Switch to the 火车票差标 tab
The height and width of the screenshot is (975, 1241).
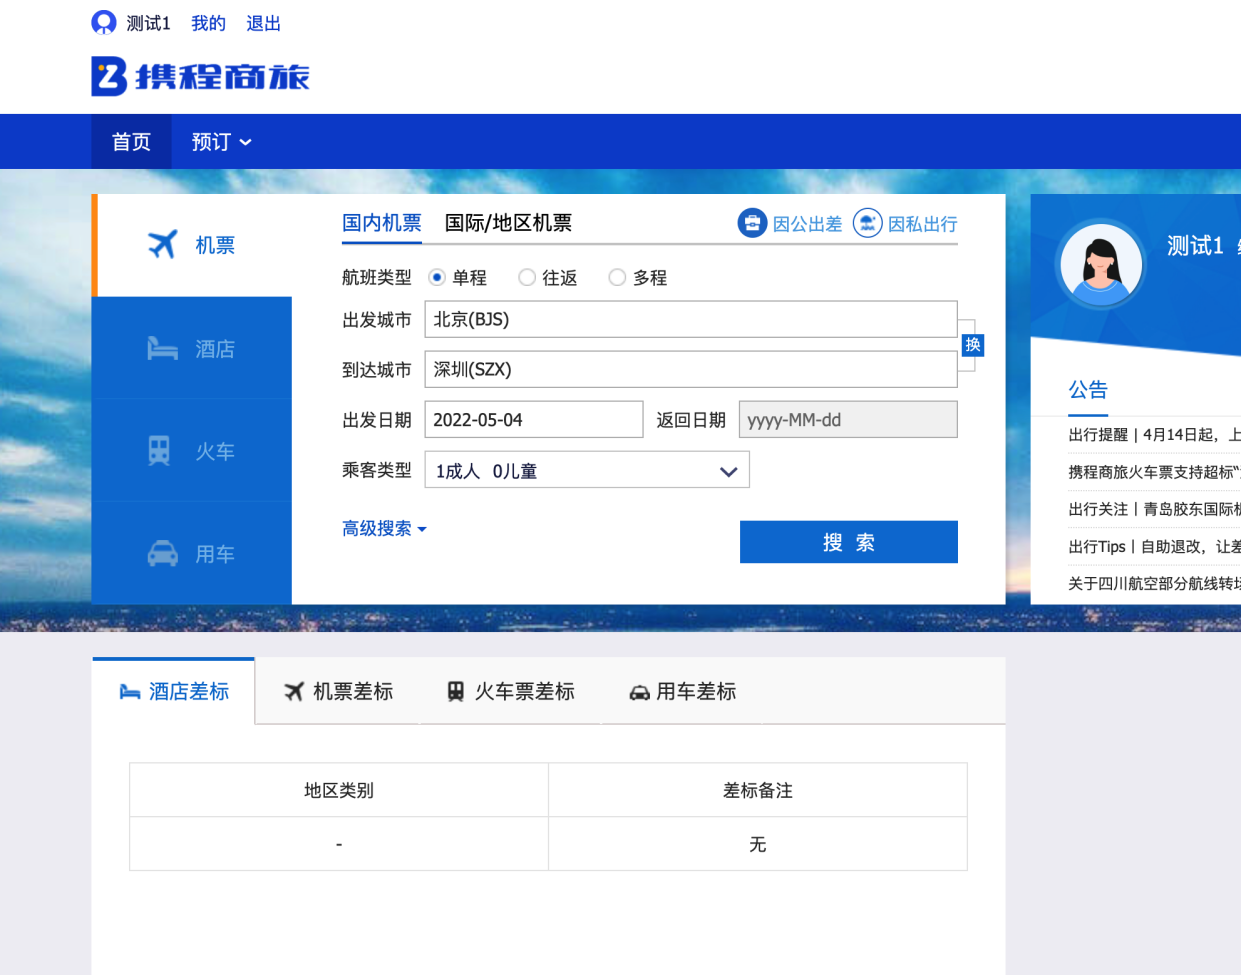click(x=511, y=691)
